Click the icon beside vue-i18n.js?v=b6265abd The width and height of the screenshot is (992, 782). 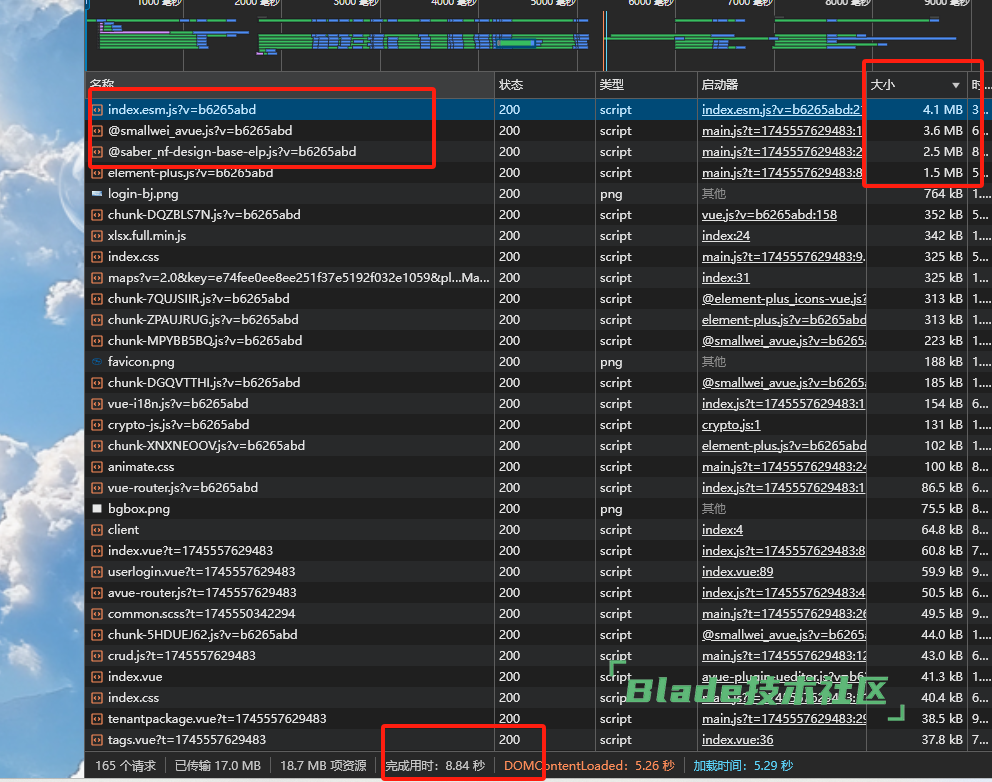[97, 404]
